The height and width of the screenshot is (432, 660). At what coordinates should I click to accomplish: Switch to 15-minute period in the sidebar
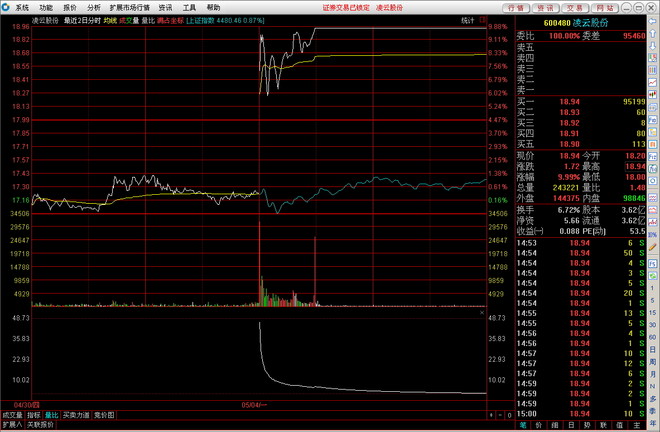(653, 312)
